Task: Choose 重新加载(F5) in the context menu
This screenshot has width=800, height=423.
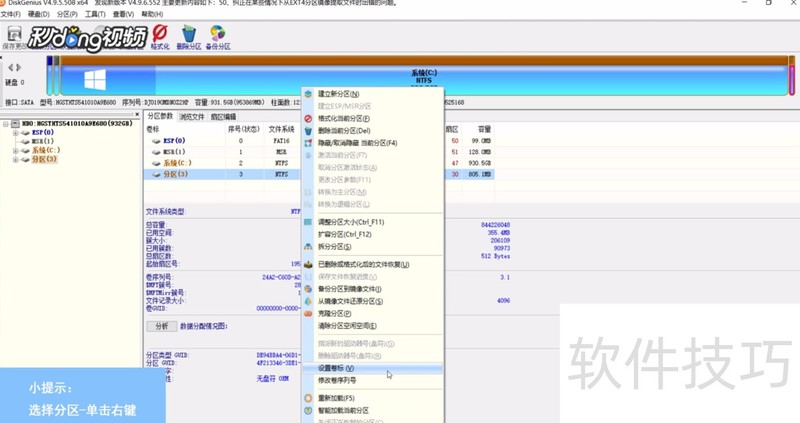Action: click(341, 397)
